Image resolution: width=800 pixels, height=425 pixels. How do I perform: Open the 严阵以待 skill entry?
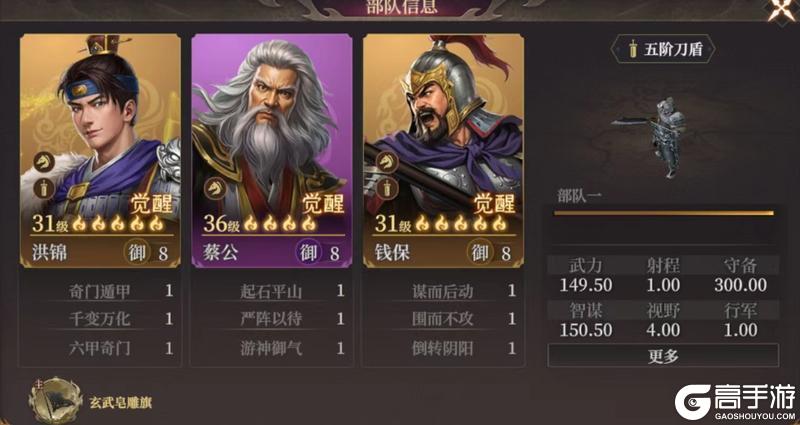pyautogui.click(x=271, y=320)
